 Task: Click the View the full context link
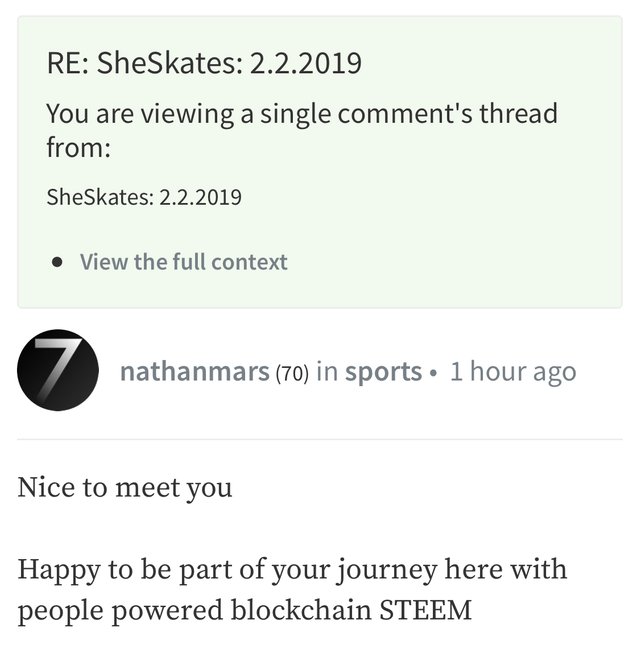(183, 262)
